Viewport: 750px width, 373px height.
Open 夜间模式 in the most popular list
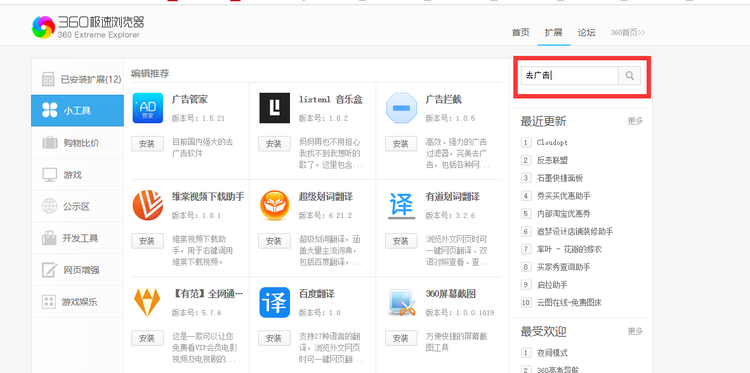552,353
